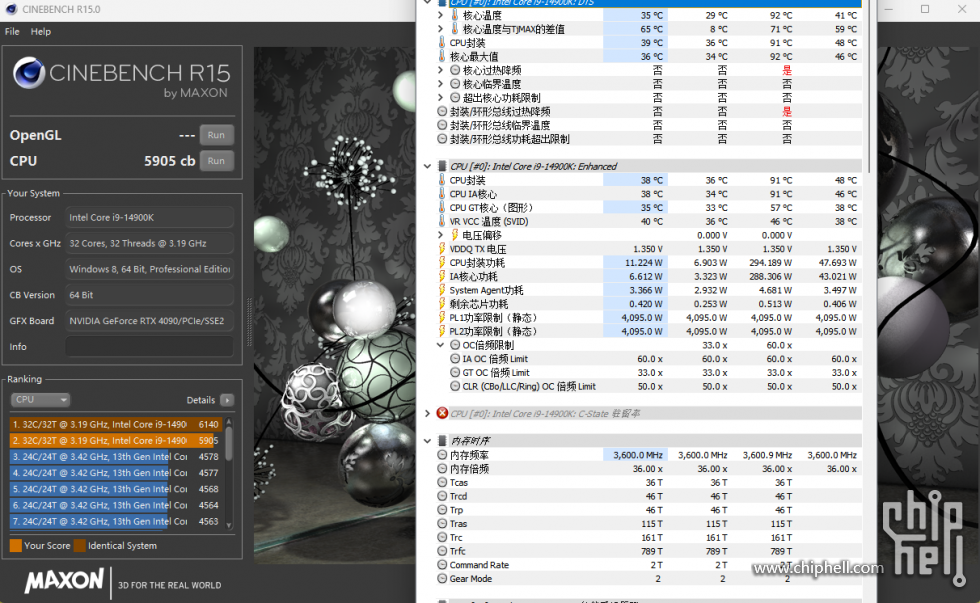Screen dimensions: 980x603
Task: Click the lightning icon beside CPU封装功耗
Action: [x=442, y=262]
